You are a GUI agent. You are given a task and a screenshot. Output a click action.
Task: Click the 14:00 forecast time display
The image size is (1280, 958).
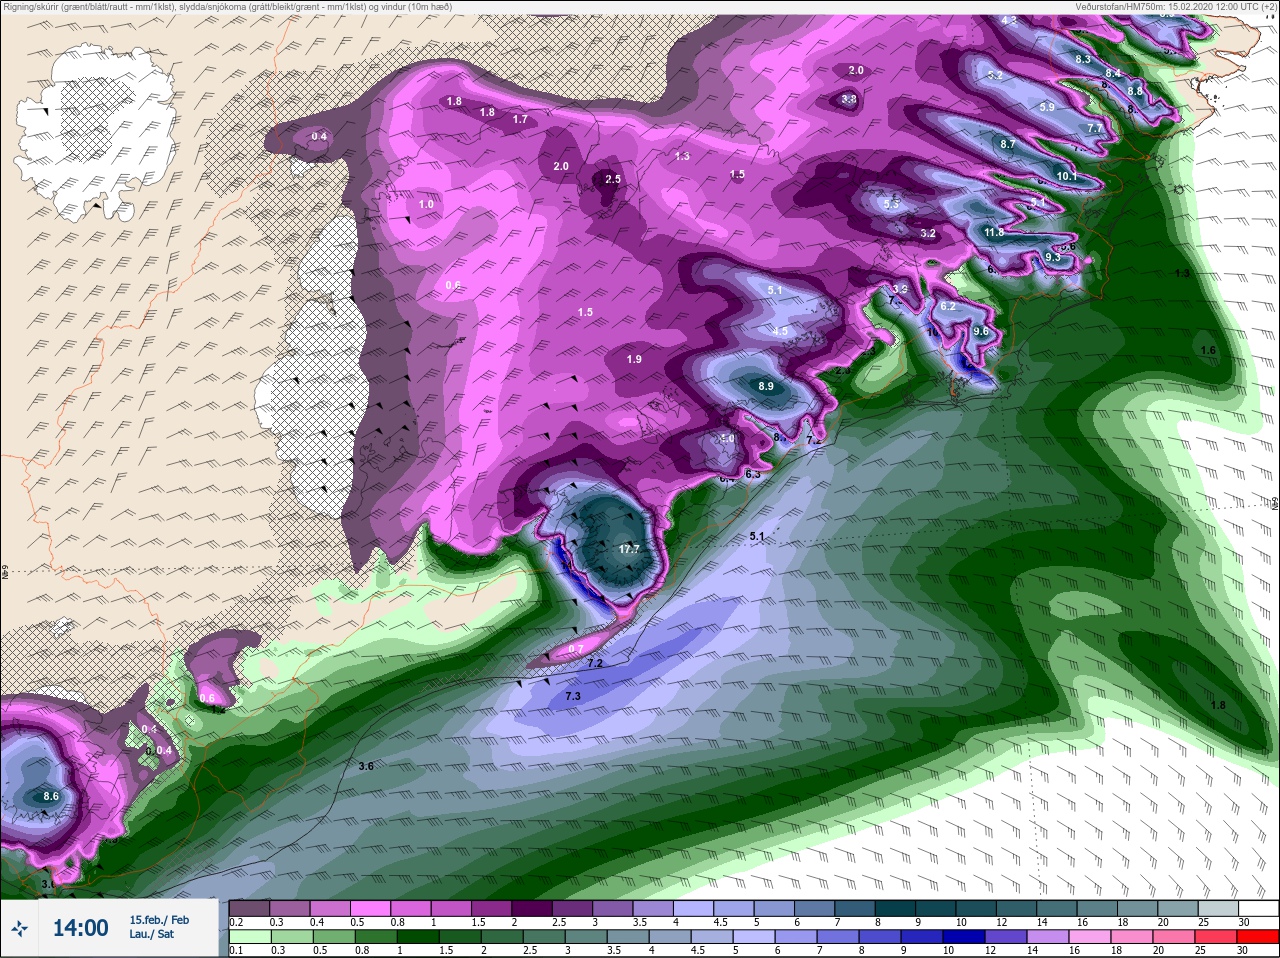coord(80,928)
